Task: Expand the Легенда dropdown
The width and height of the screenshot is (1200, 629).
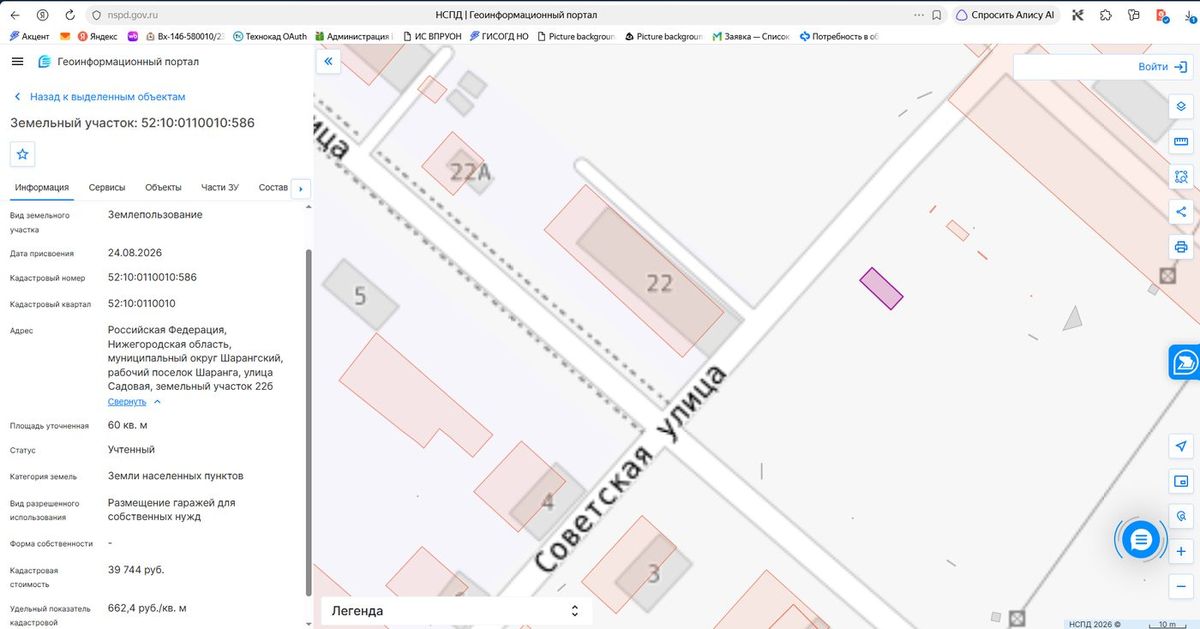Action: [x=456, y=610]
